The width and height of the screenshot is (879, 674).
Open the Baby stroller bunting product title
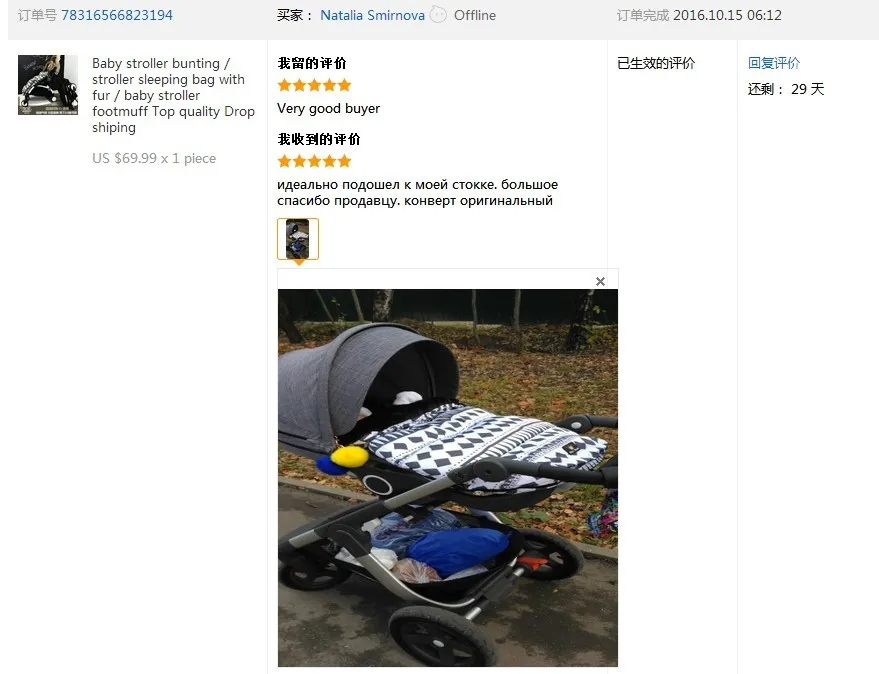(x=173, y=95)
